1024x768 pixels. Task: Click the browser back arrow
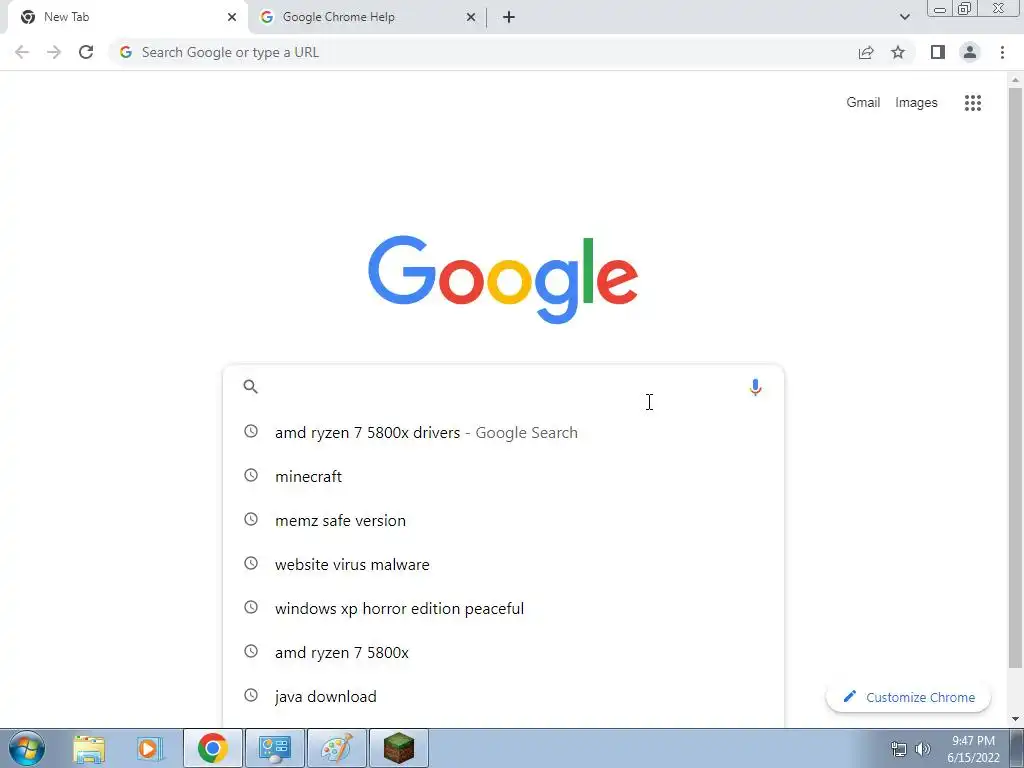[x=22, y=52]
